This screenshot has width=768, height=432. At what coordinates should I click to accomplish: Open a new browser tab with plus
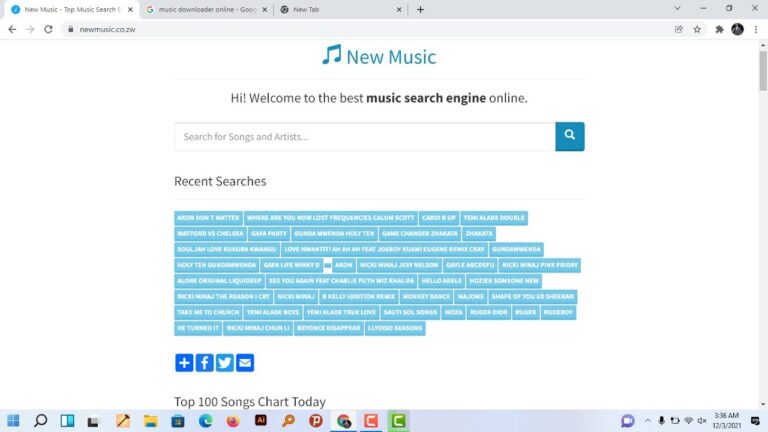point(420,9)
